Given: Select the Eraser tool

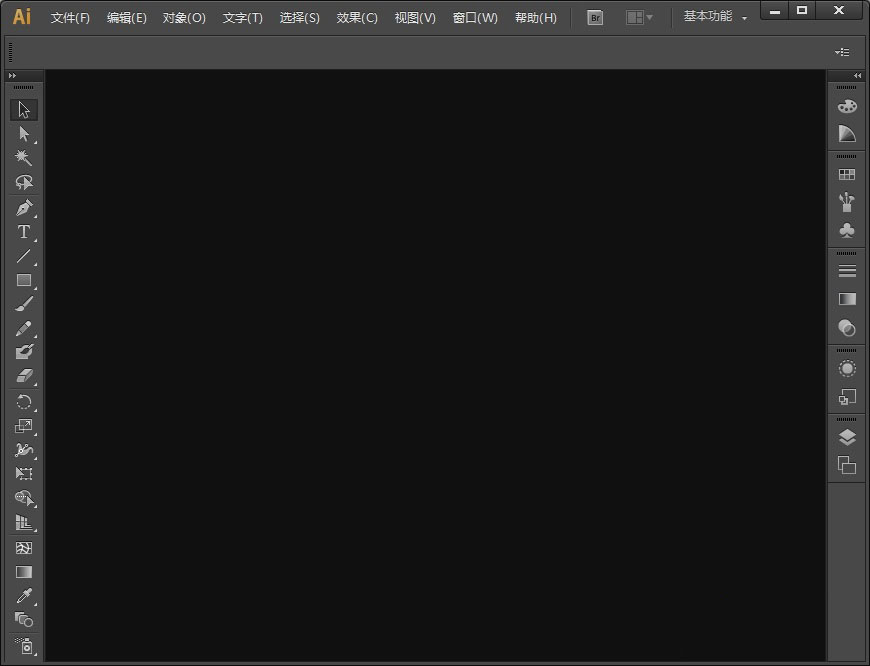Looking at the screenshot, I should [24, 376].
